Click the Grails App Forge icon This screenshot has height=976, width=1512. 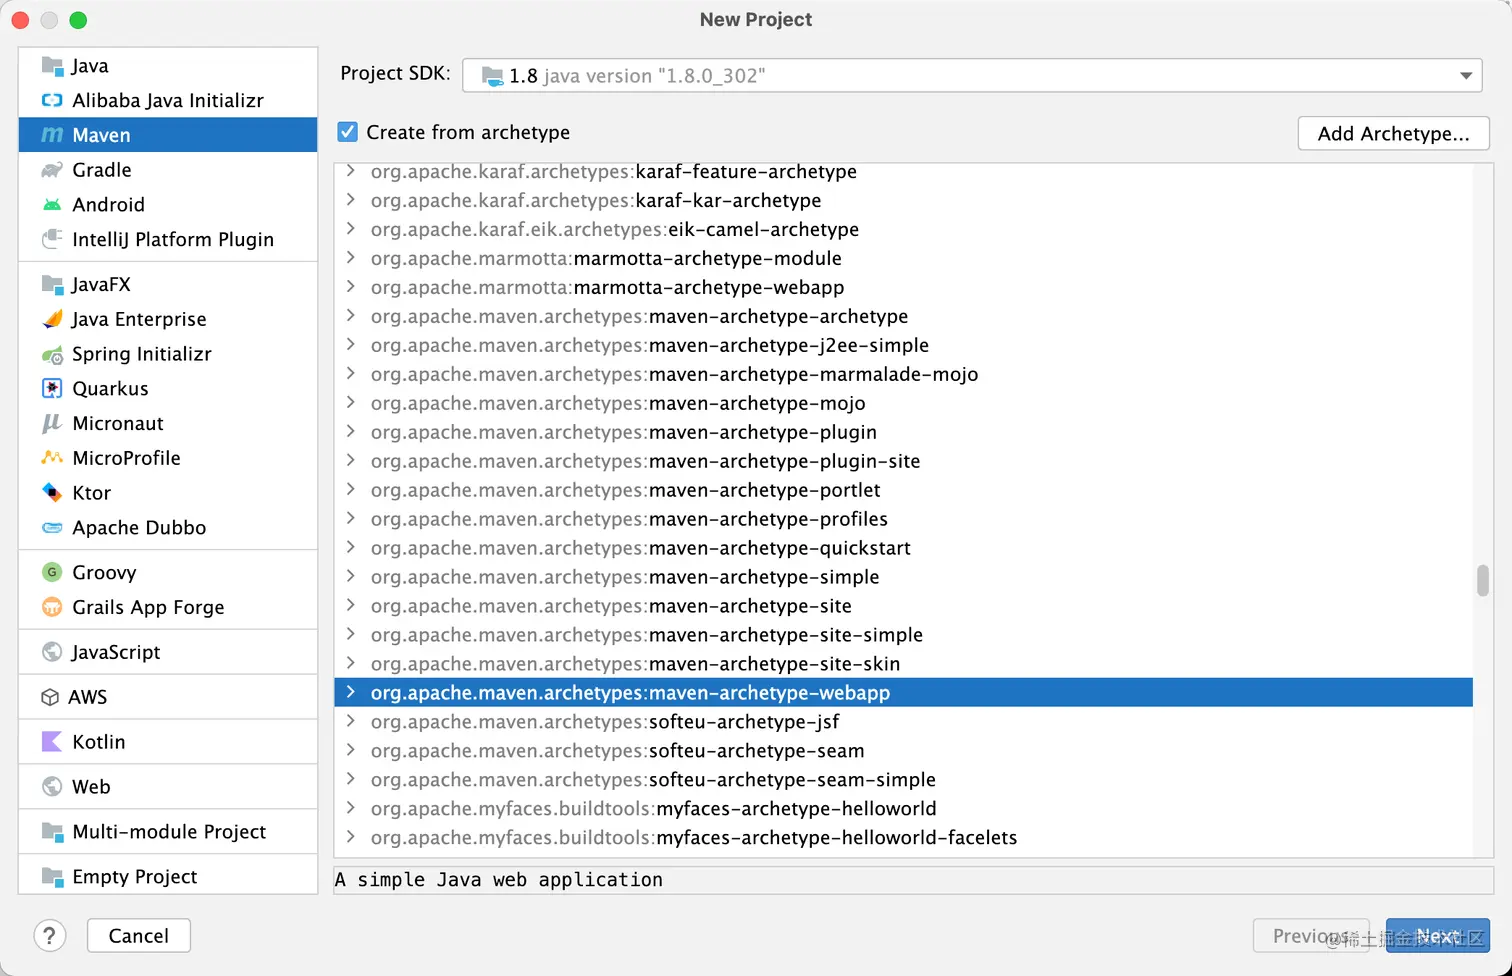point(52,607)
